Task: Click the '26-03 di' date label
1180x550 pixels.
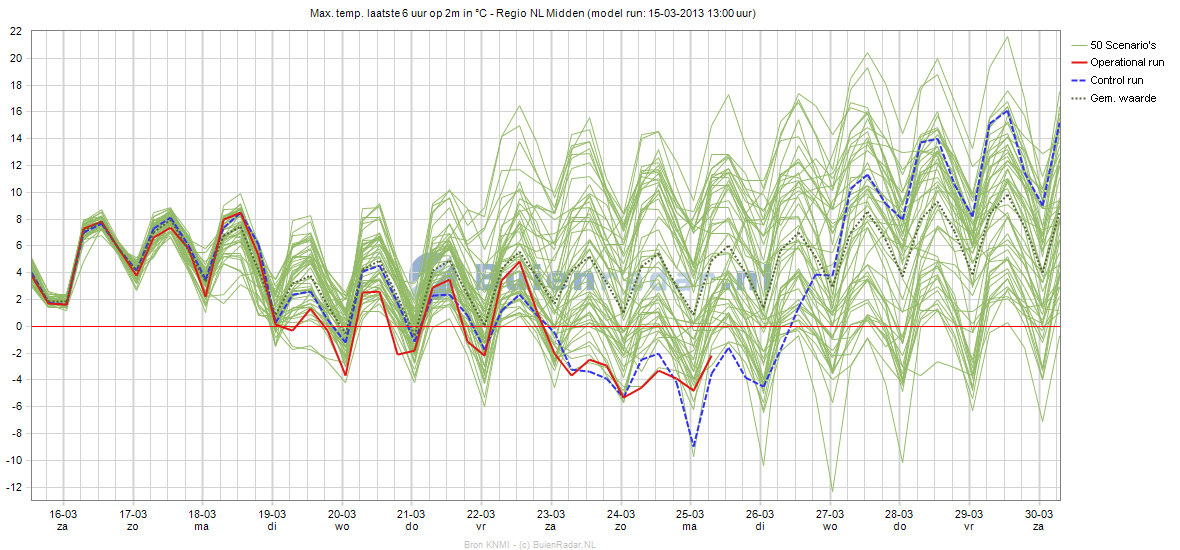Action: 760,520
